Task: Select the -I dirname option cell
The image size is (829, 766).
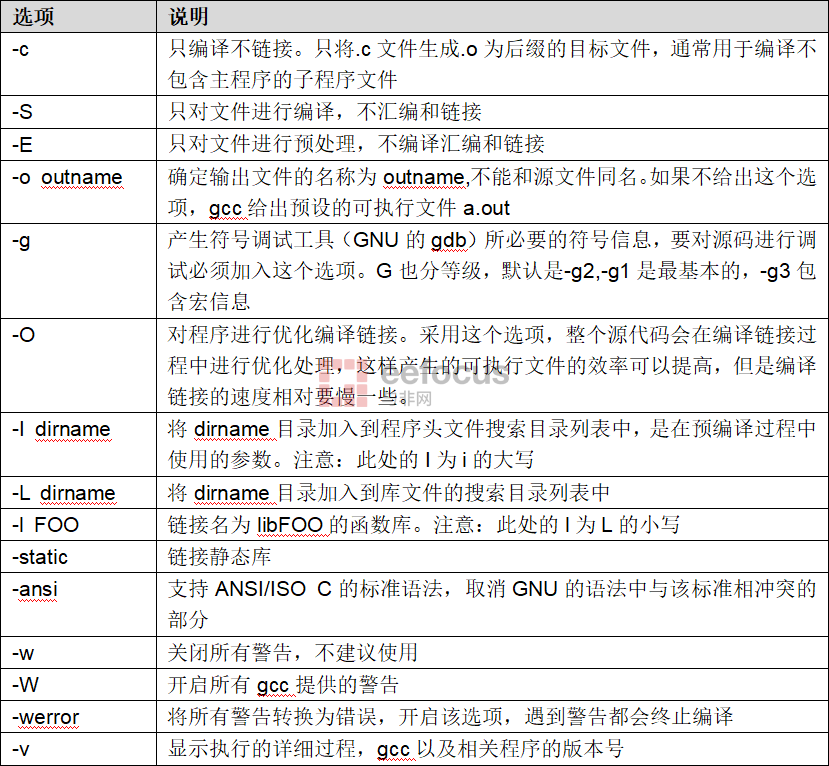Action: coord(78,444)
